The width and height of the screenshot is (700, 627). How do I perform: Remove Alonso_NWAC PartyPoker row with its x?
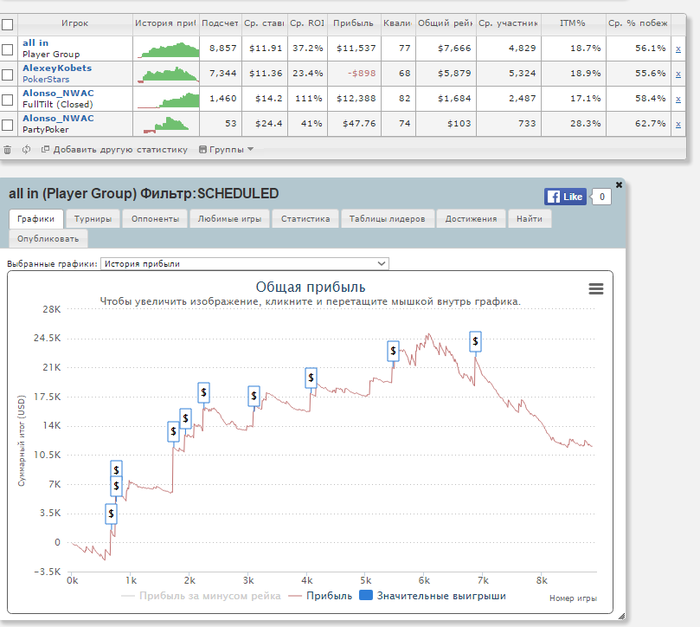[x=678, y=124]
